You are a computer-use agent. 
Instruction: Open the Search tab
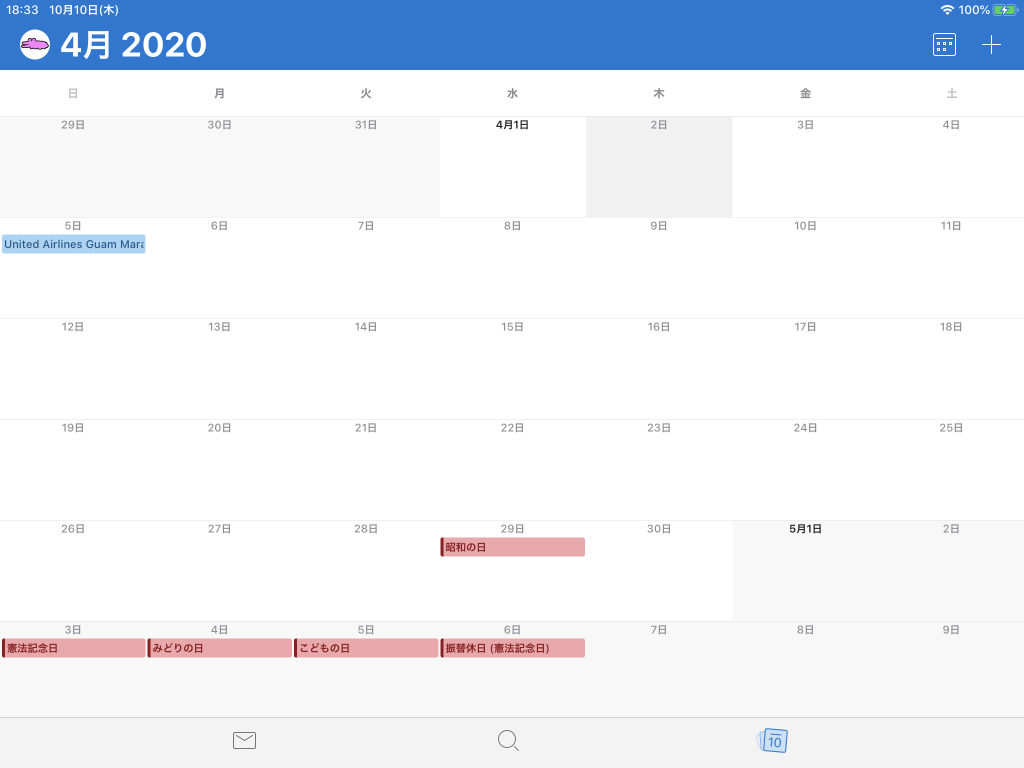508,741
